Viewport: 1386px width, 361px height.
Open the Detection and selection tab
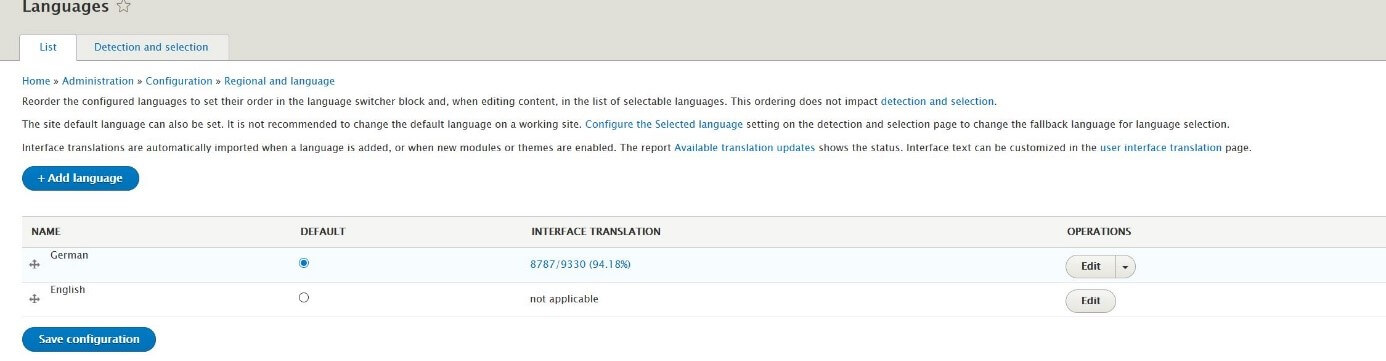(x=151, y=47)
